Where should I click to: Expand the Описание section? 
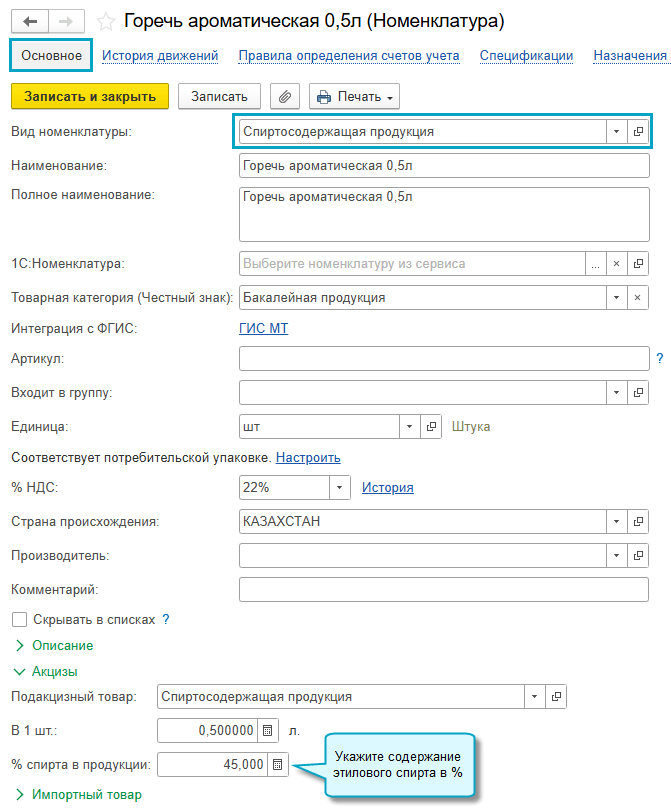click(54, 646)
